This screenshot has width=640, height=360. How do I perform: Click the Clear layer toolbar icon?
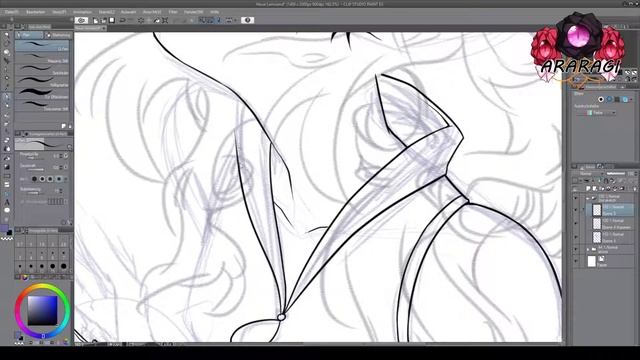[141, 20]
